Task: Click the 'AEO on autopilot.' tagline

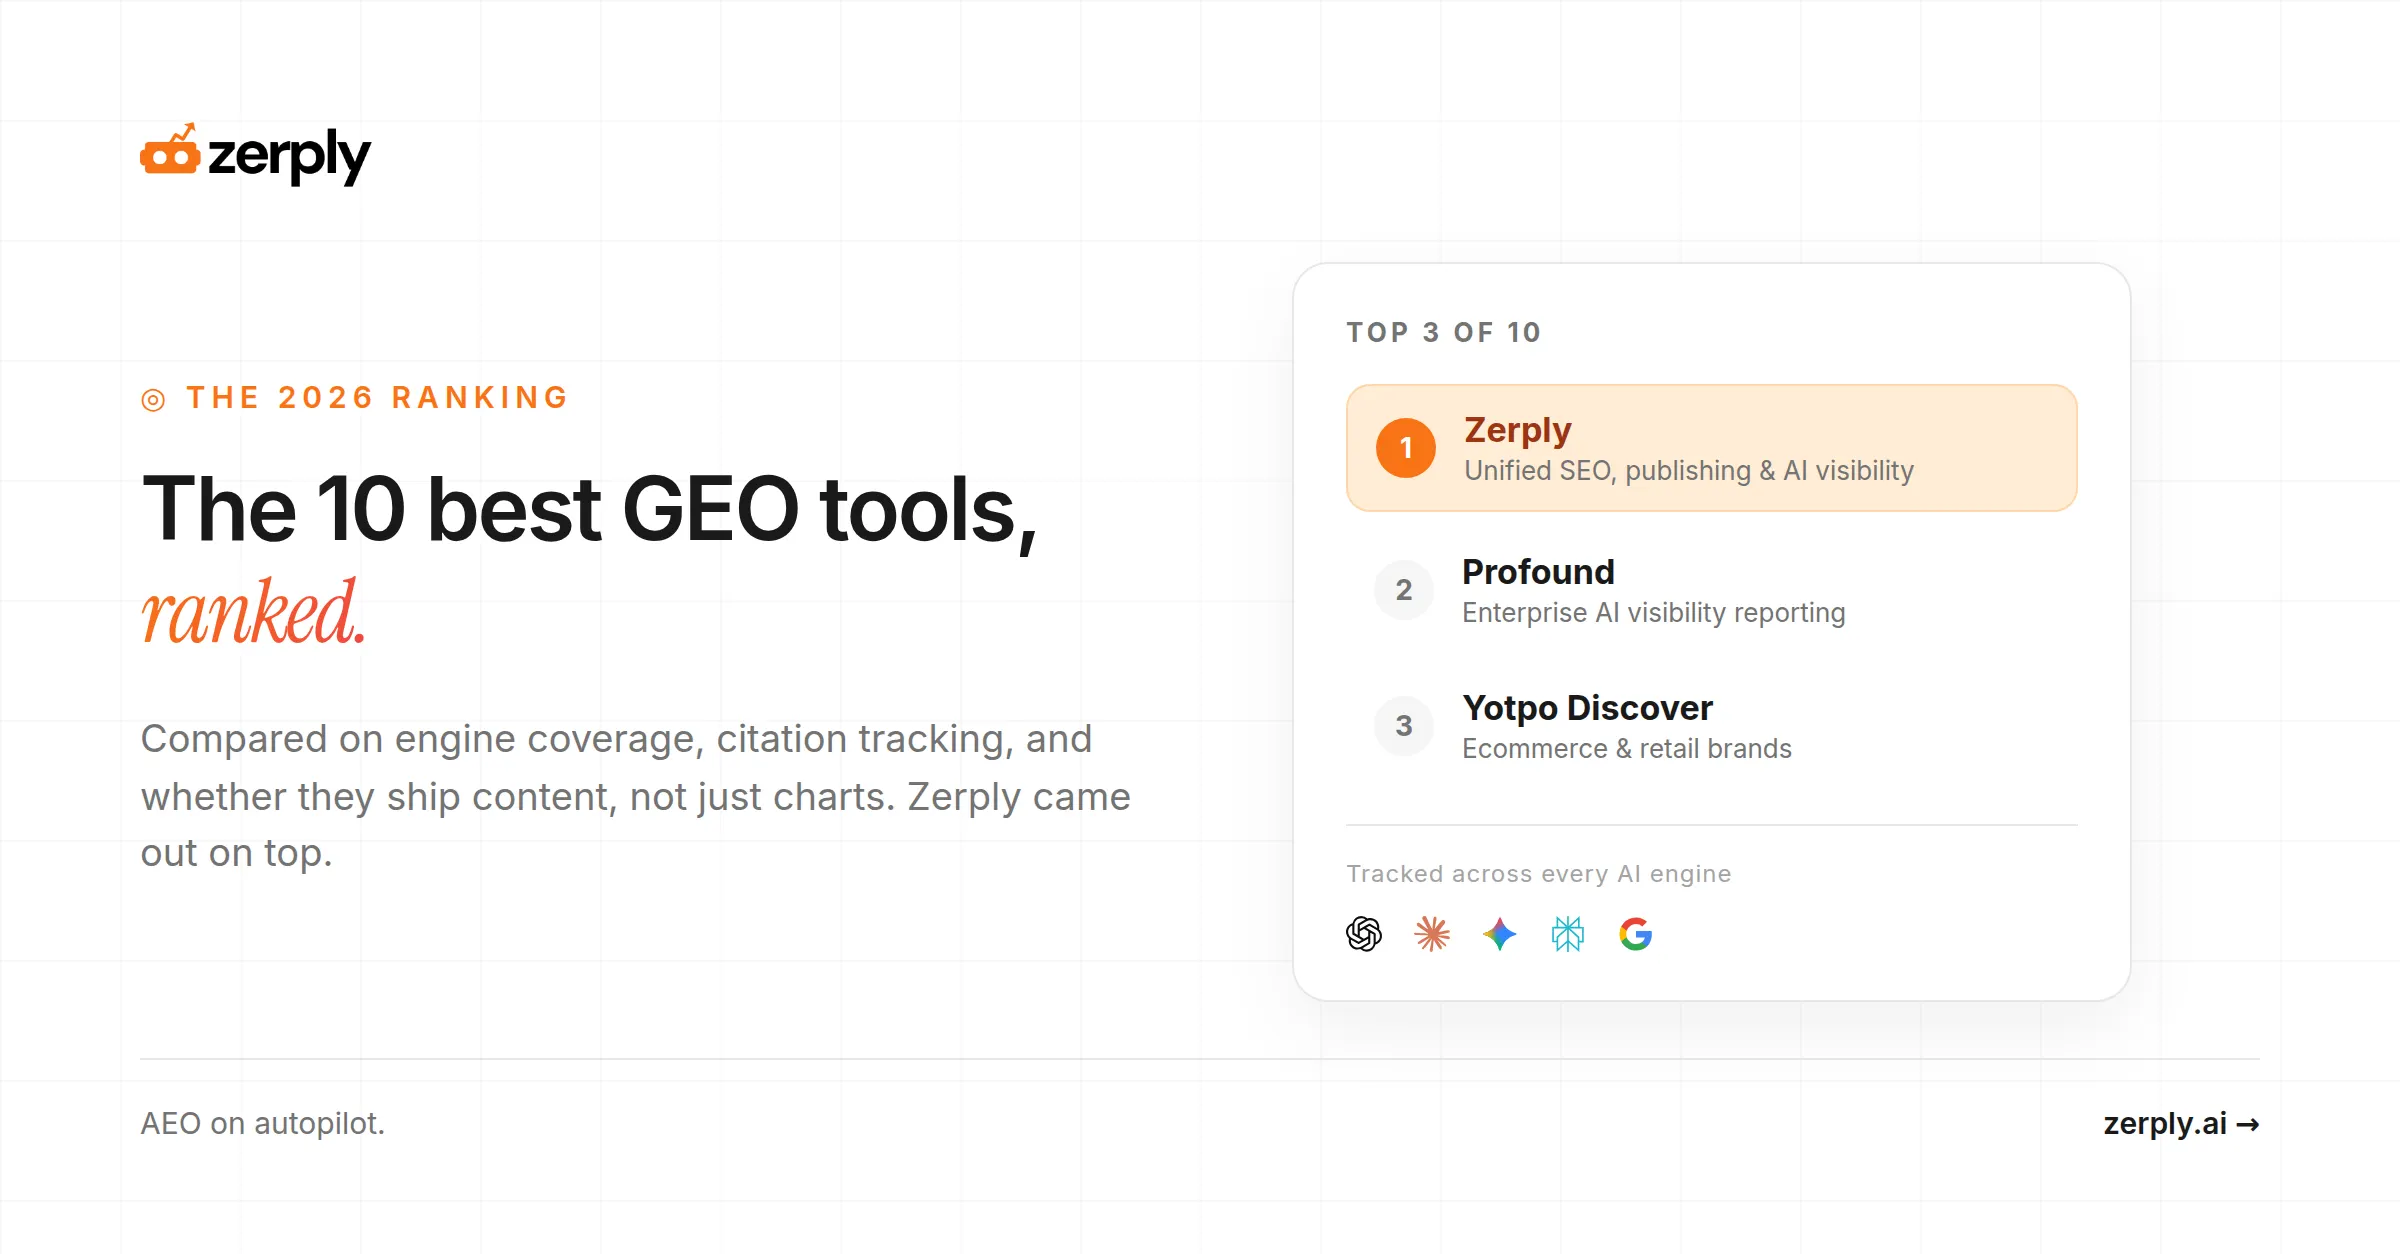Action: point(262,1124)
